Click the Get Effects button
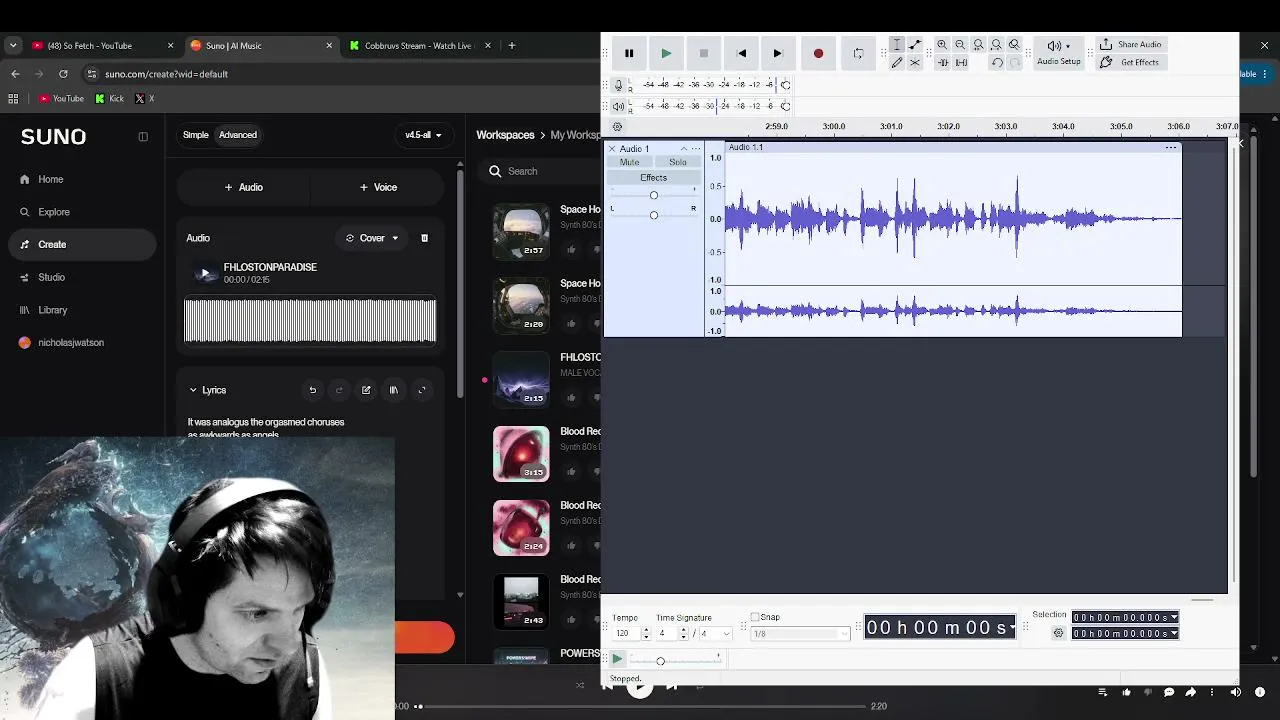Viewport: 1280px width, 720px height. (1129, 62)
